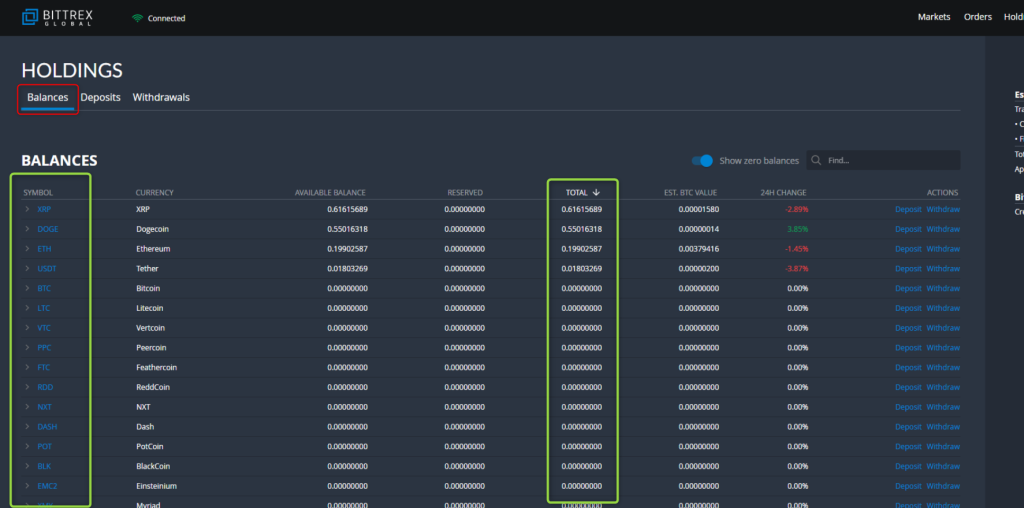This screenshot has width=1024, height=508.
Task: Click the 0.00001580 BTC value for XRP
Action: click(698, 210)
